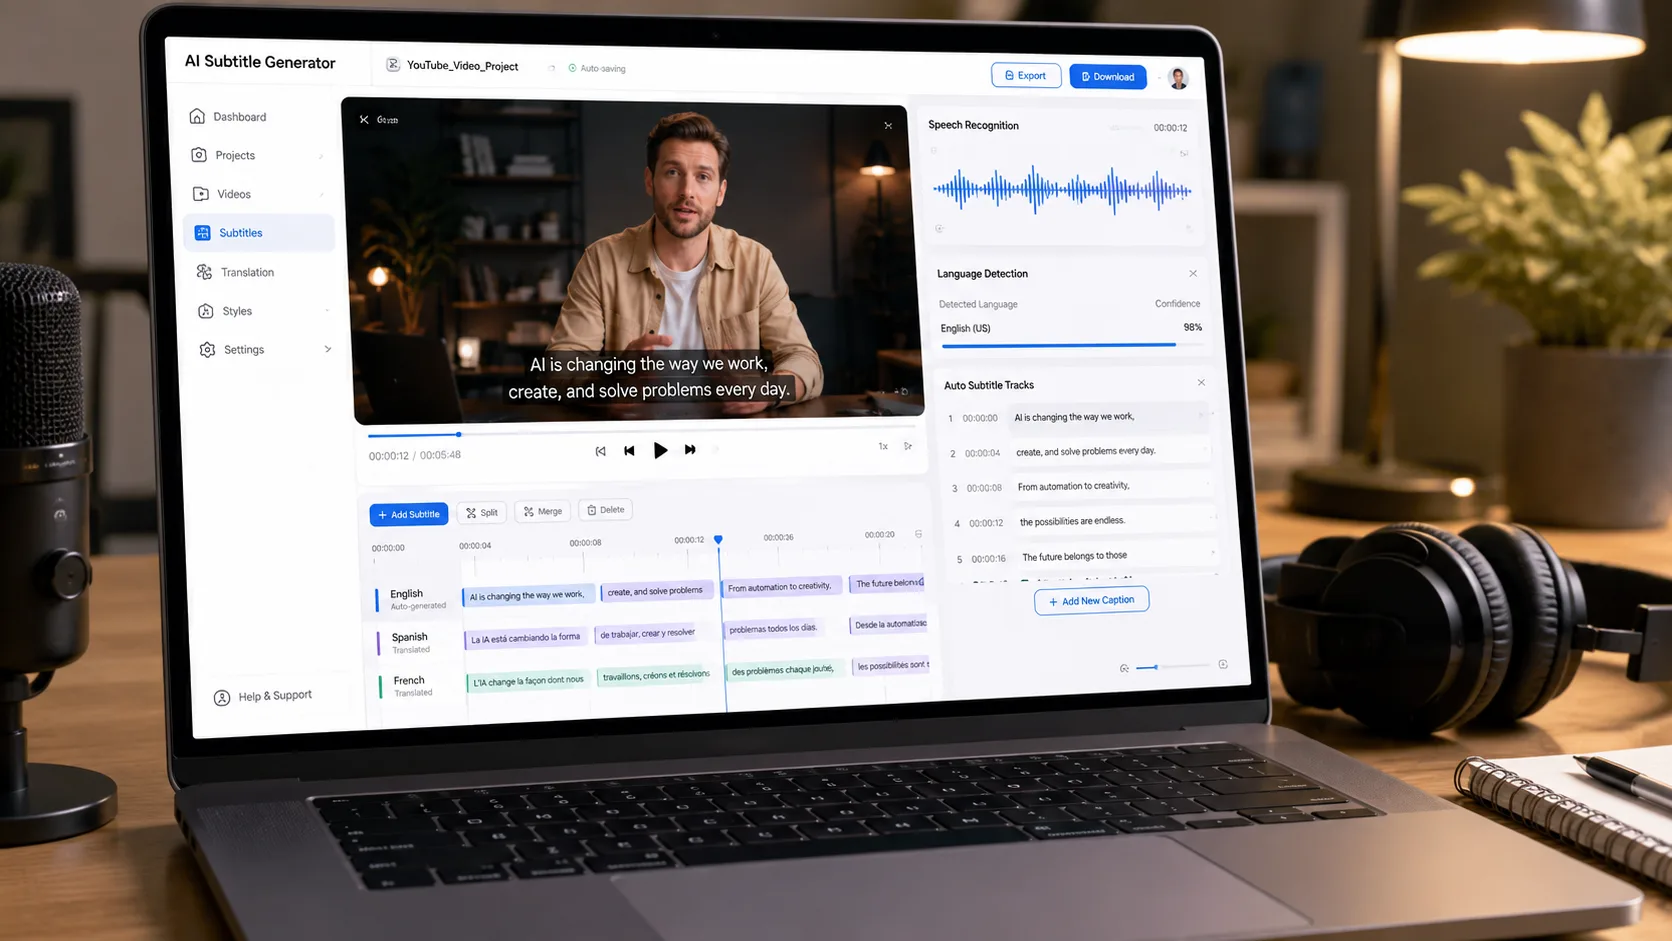Image resolution: width=1672 pixels, height=941 pixels.
Task: Click the Add Subtitle button
Action: (x=409, y=514)
